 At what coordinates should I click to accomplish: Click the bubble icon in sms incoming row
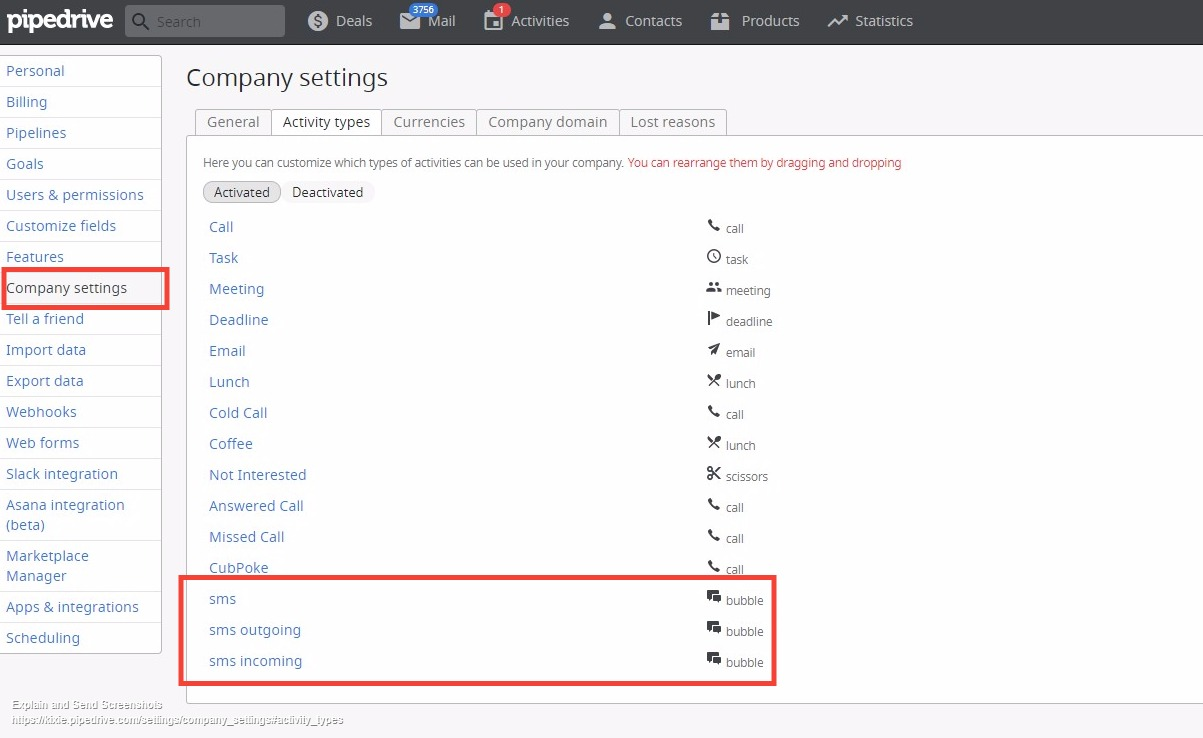pos(714,661)
